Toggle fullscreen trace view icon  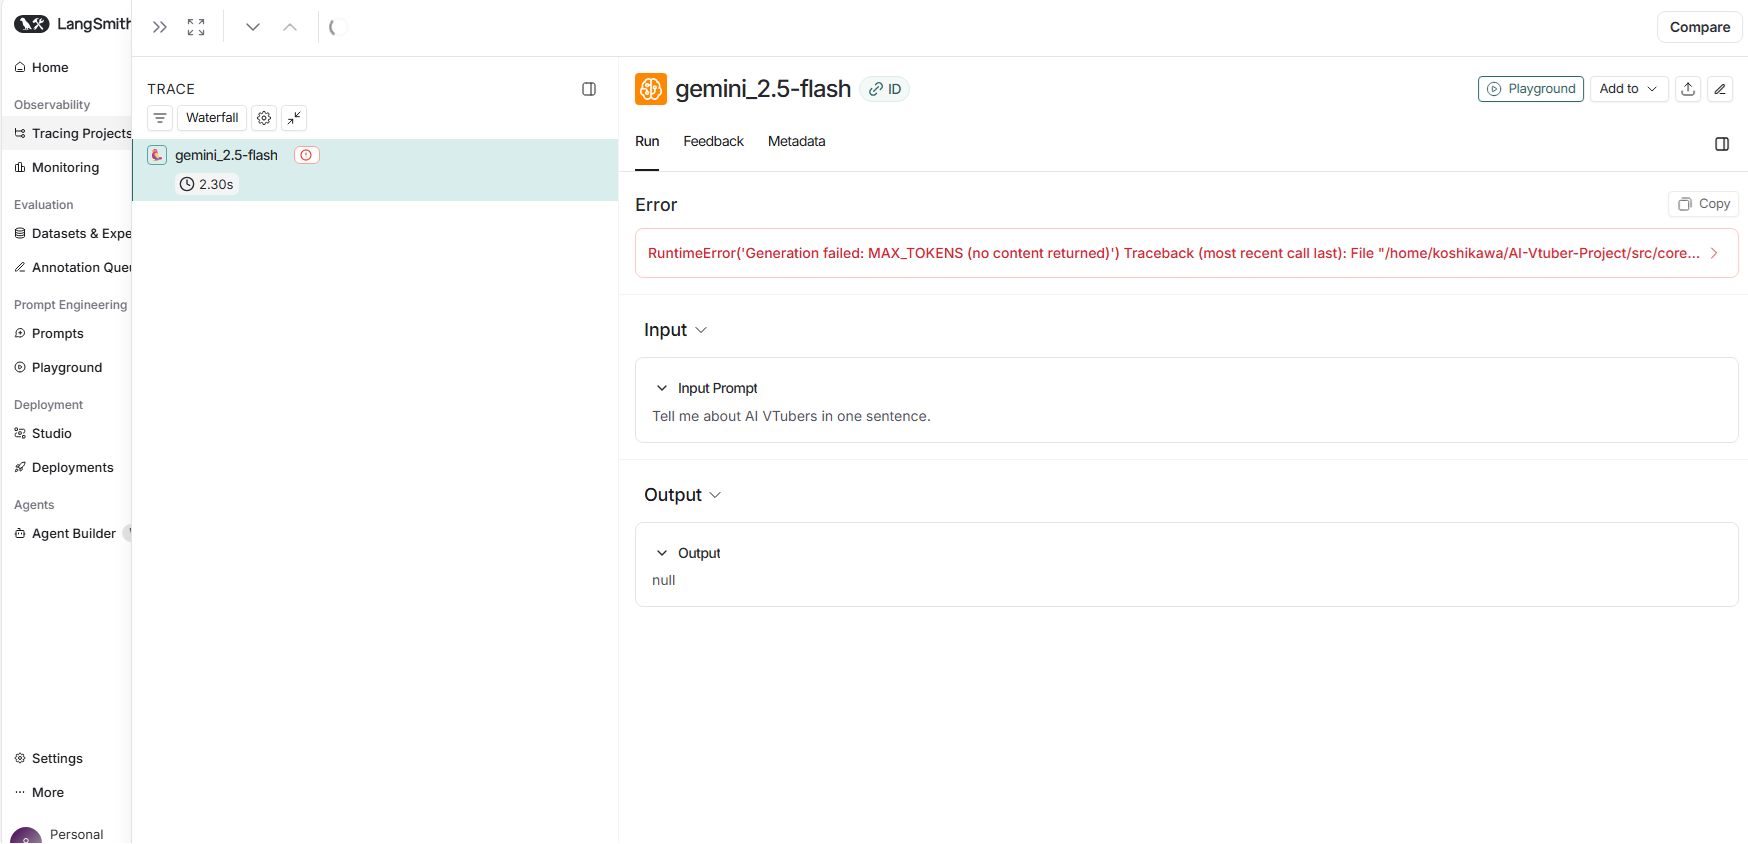click(x=196, y=27)
